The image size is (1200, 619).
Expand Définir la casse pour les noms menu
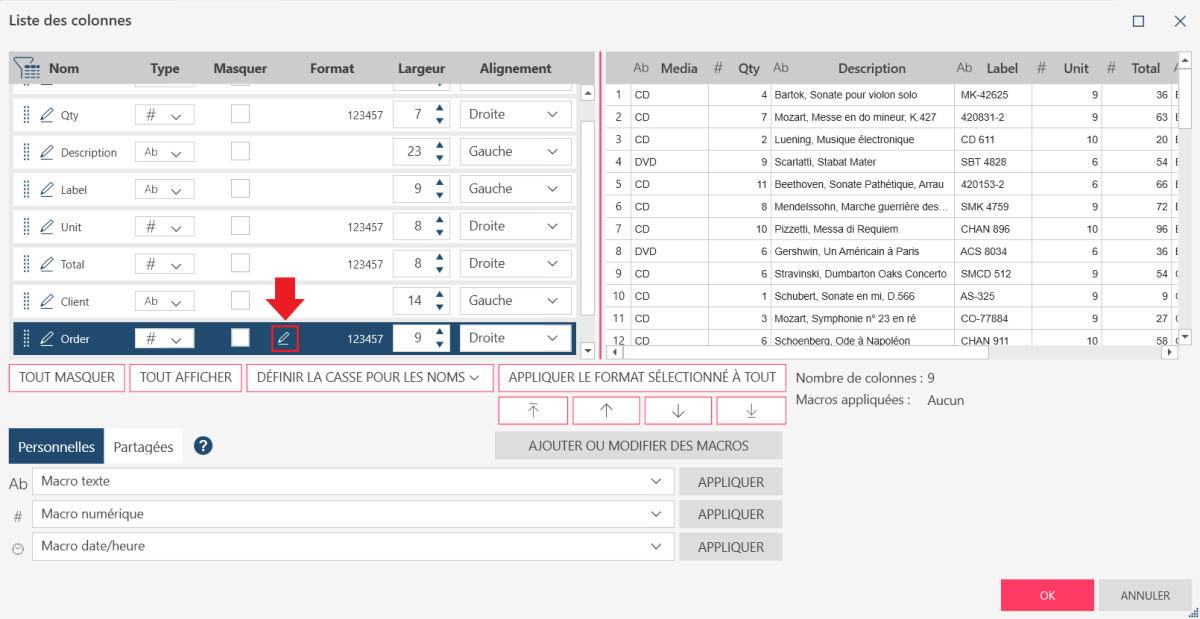click(x=370, y=377)
